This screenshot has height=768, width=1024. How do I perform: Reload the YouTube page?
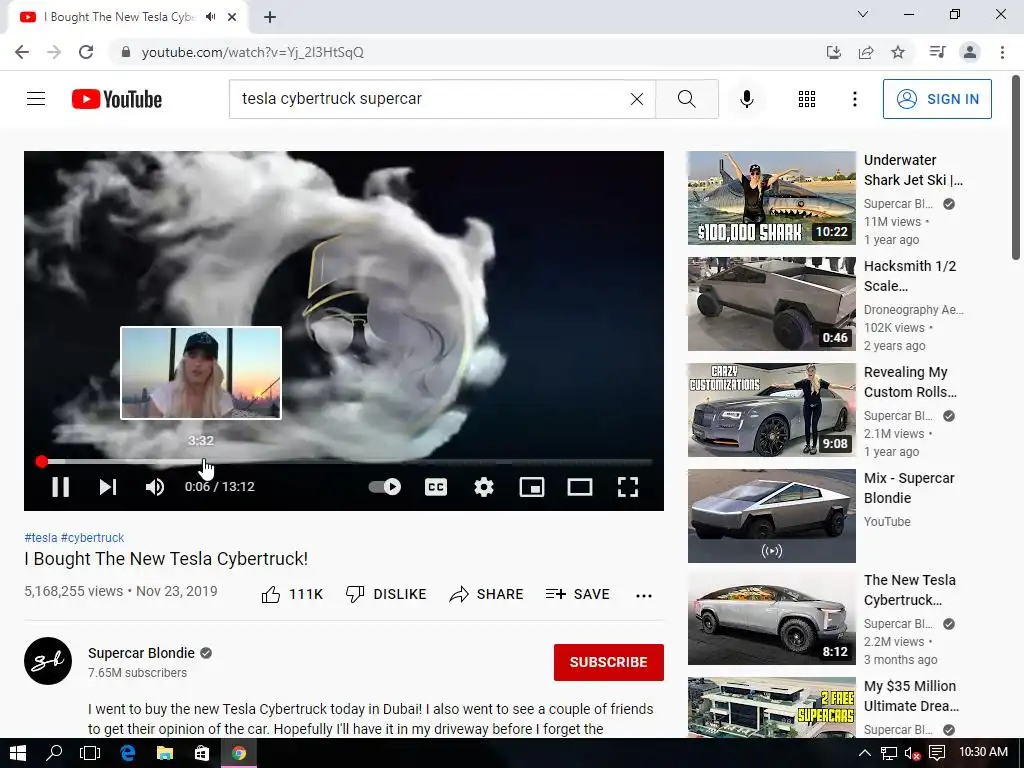(x=86, y=52)
